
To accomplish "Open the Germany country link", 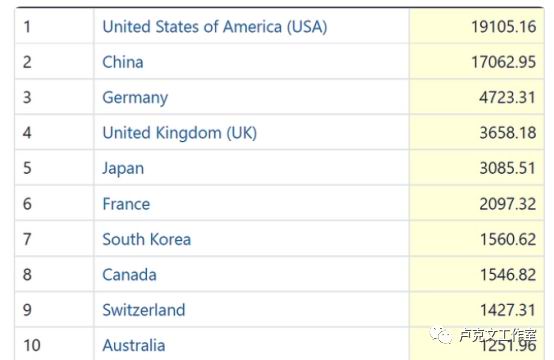I will click(x=135, y=98).
